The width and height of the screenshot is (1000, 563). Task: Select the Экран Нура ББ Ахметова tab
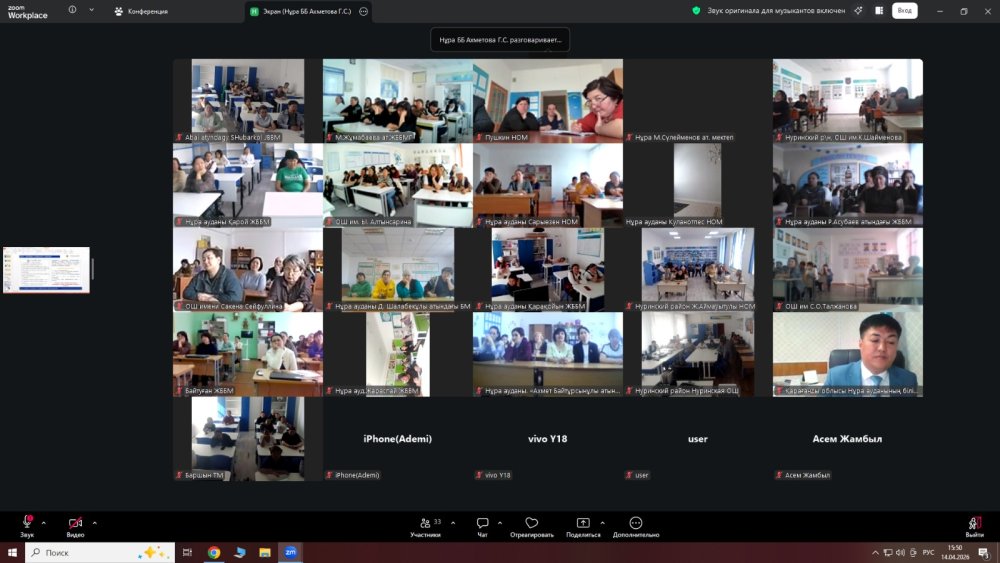click(307, 11)
